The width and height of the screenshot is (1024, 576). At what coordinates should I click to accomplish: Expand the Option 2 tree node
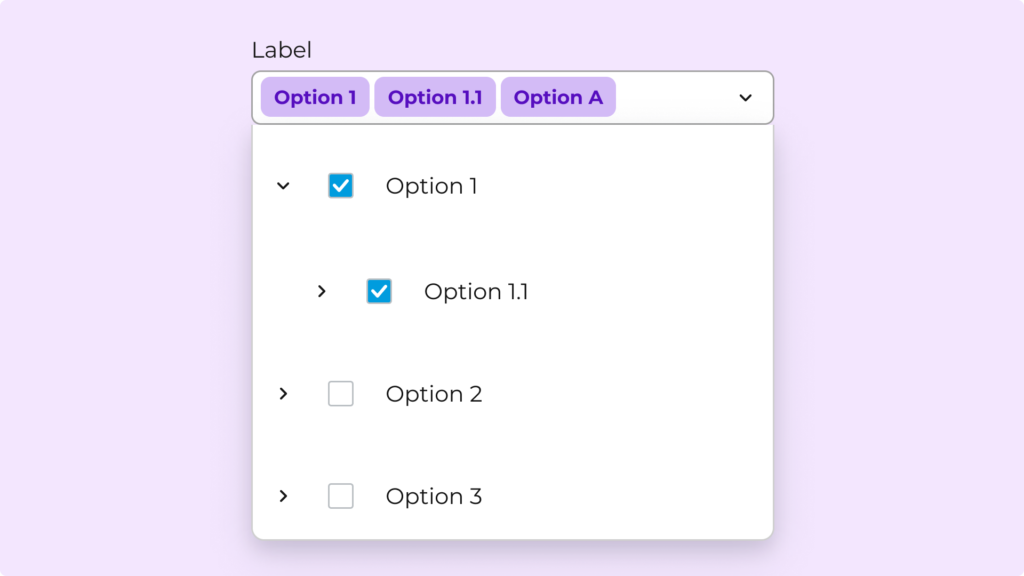(283, 394)
